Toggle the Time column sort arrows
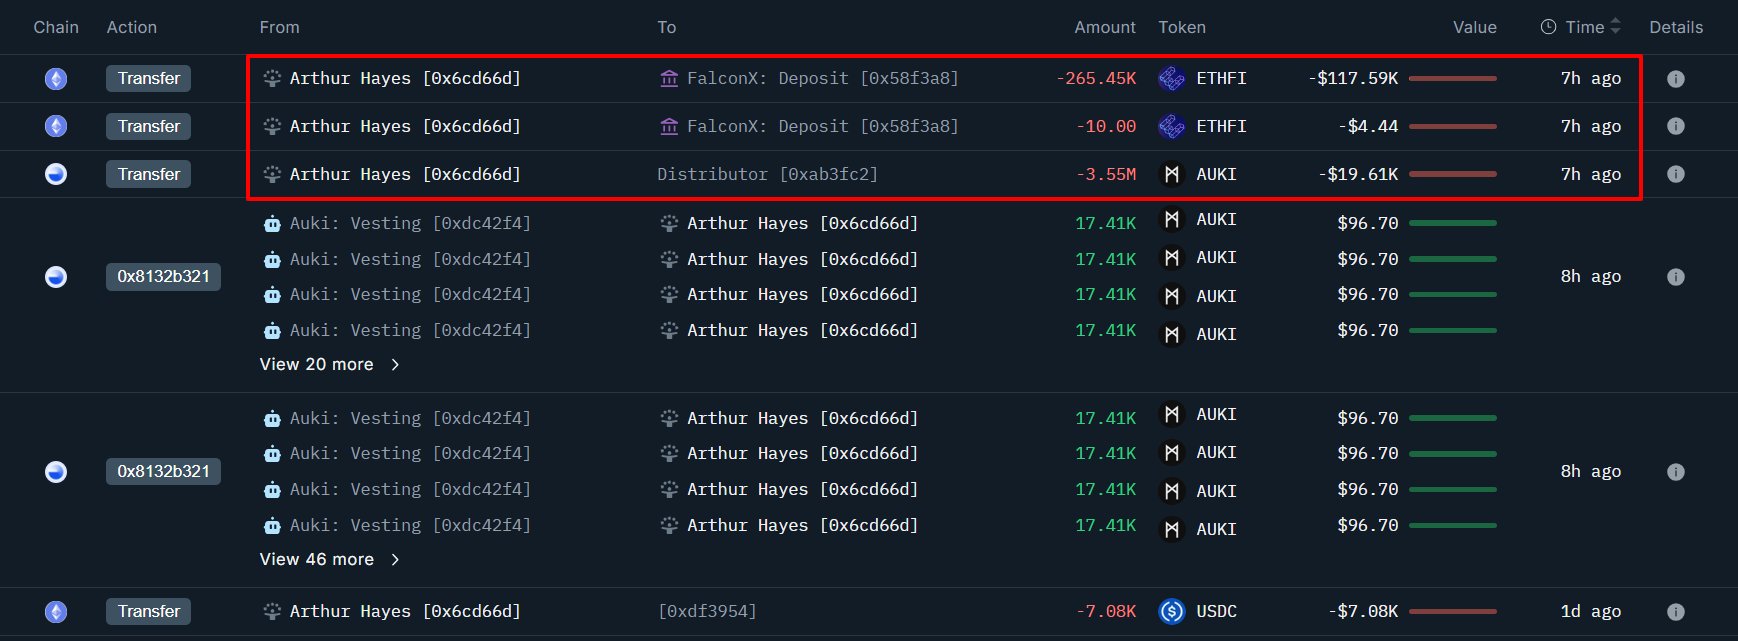The height and width of the screenshot is (641, 1738). point(1615,27)
